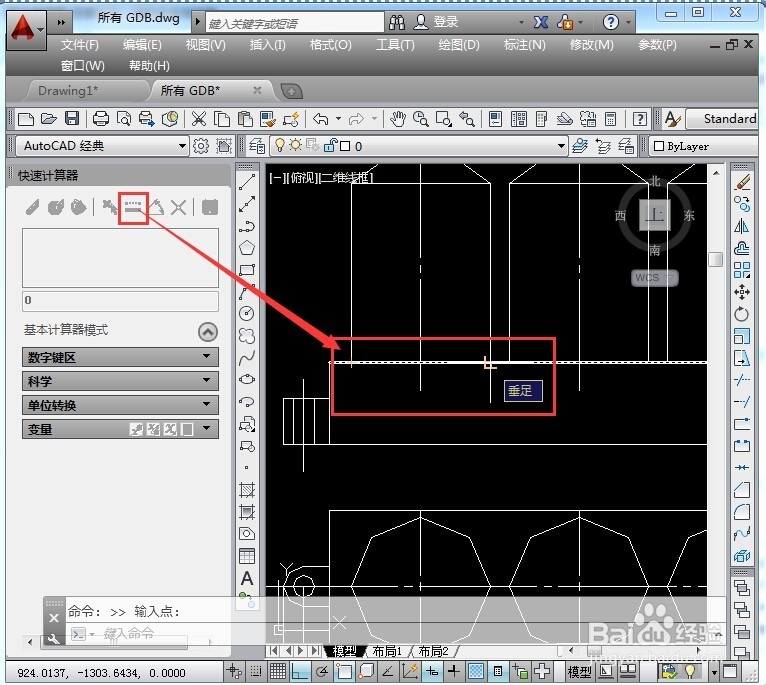Select the Circle drawing tool
This screenshot has width=766, height=685.
click(x=247, y=313)
